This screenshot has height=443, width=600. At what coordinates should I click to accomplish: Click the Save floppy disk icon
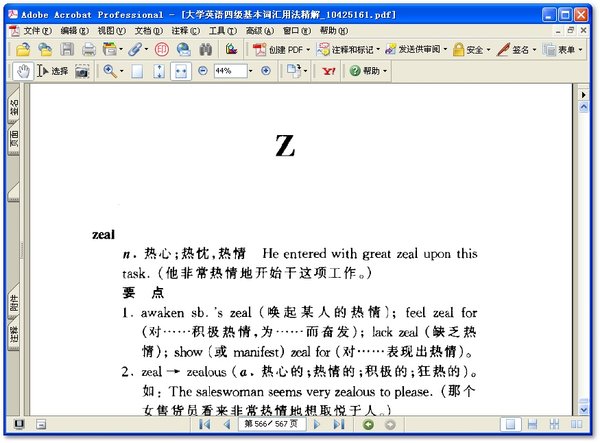pos(67,49)
